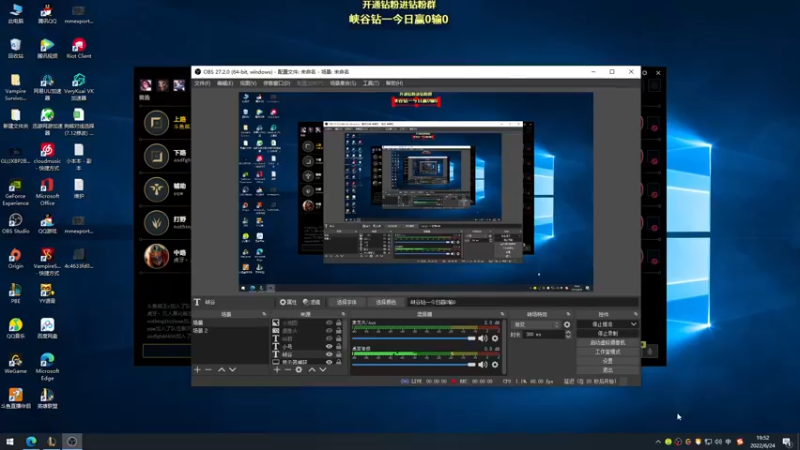Image resolution: width=800 pixels, height=450 pixels.
Task: Select the 上路 role icon in League client
Action: tap(156, 123)
